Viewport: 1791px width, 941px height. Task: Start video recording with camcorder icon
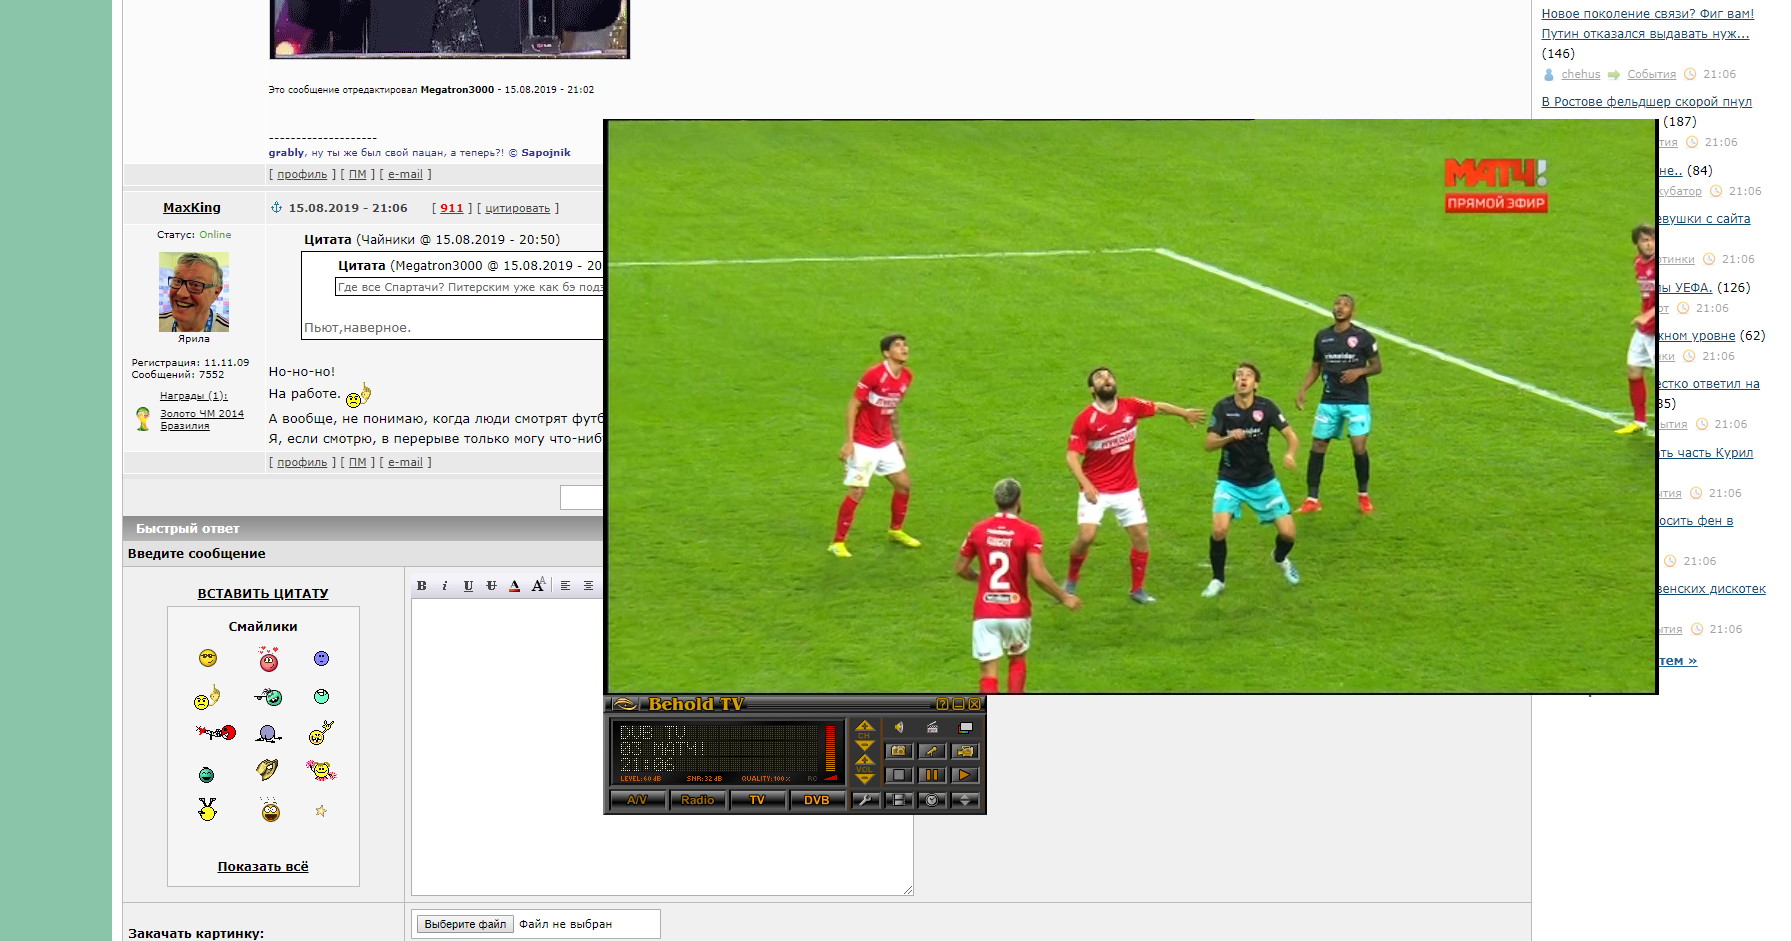965,750
